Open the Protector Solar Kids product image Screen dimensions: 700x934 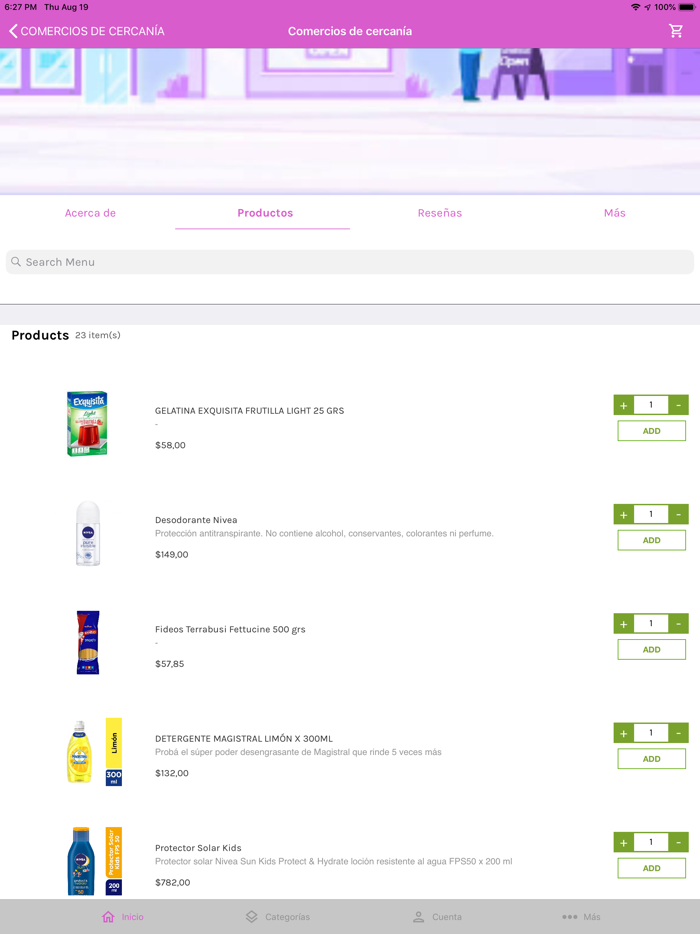94,861
